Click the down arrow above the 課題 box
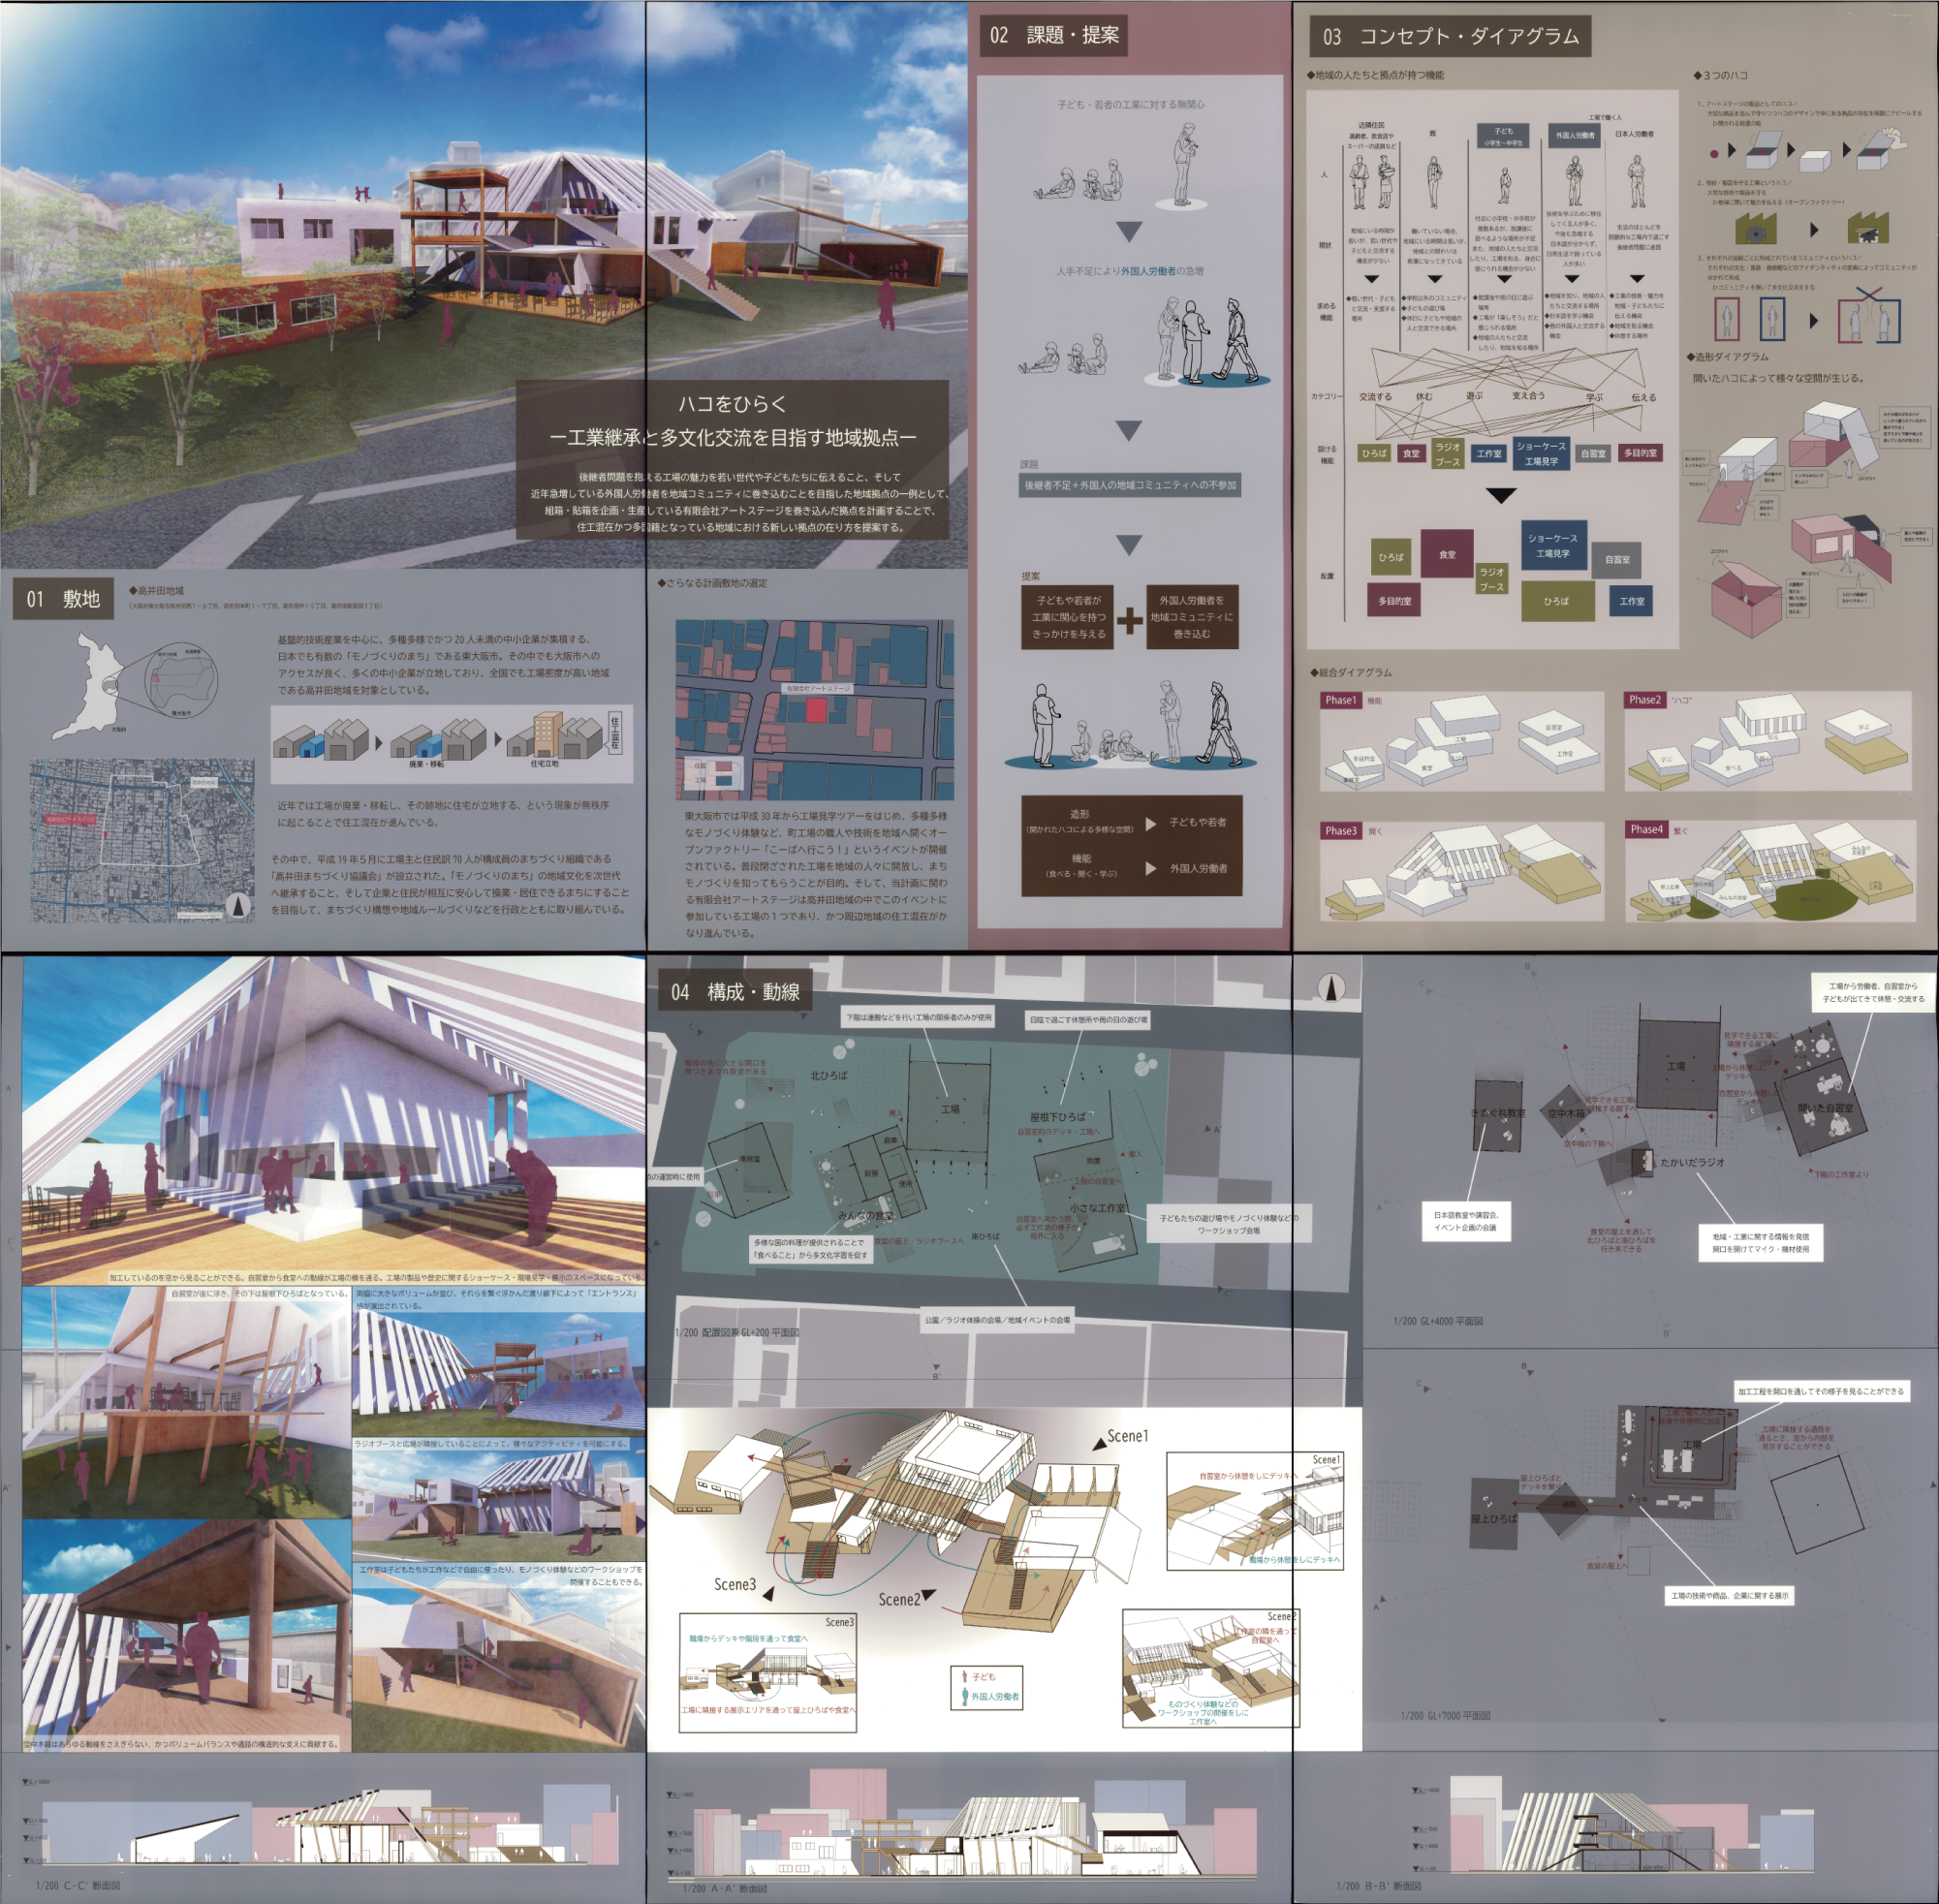The width and height of the screenshot is (1939, 1904). pos(1129,430)
